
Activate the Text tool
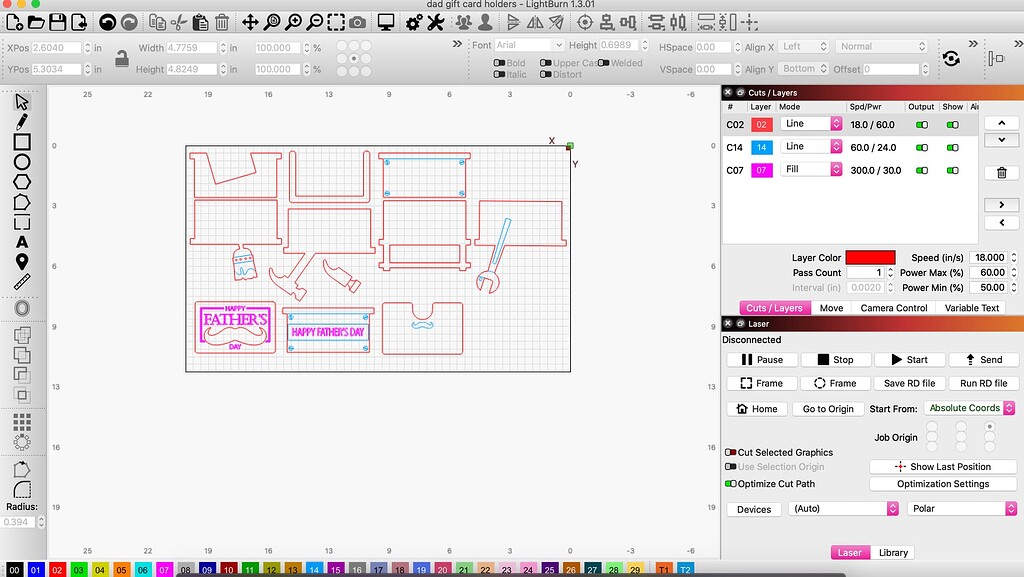[21, 243]
